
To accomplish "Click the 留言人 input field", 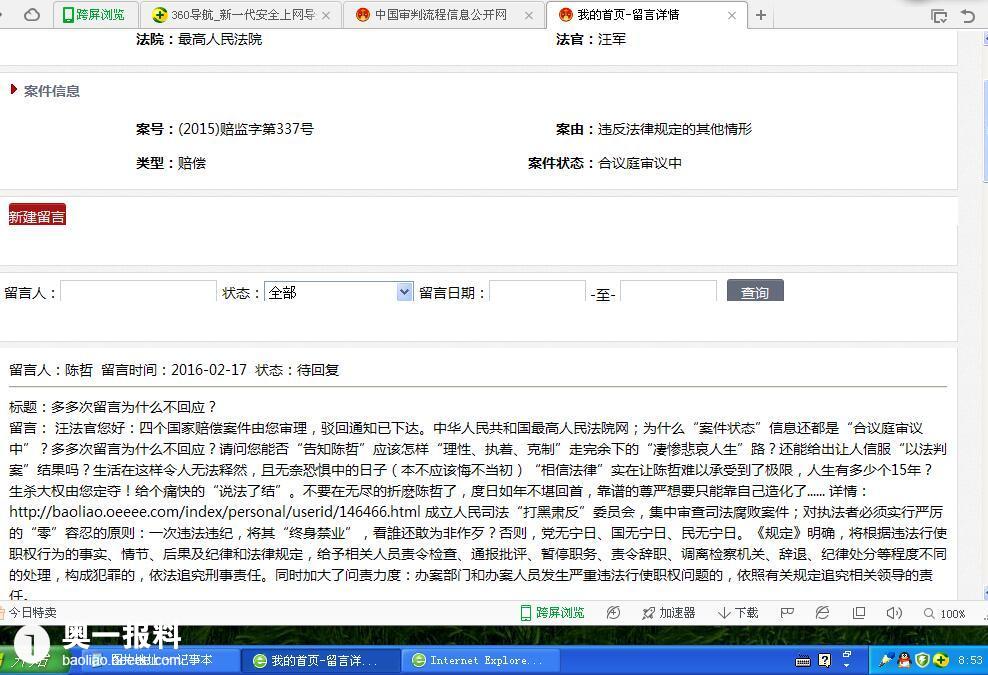I will click(x=137, y=291).
